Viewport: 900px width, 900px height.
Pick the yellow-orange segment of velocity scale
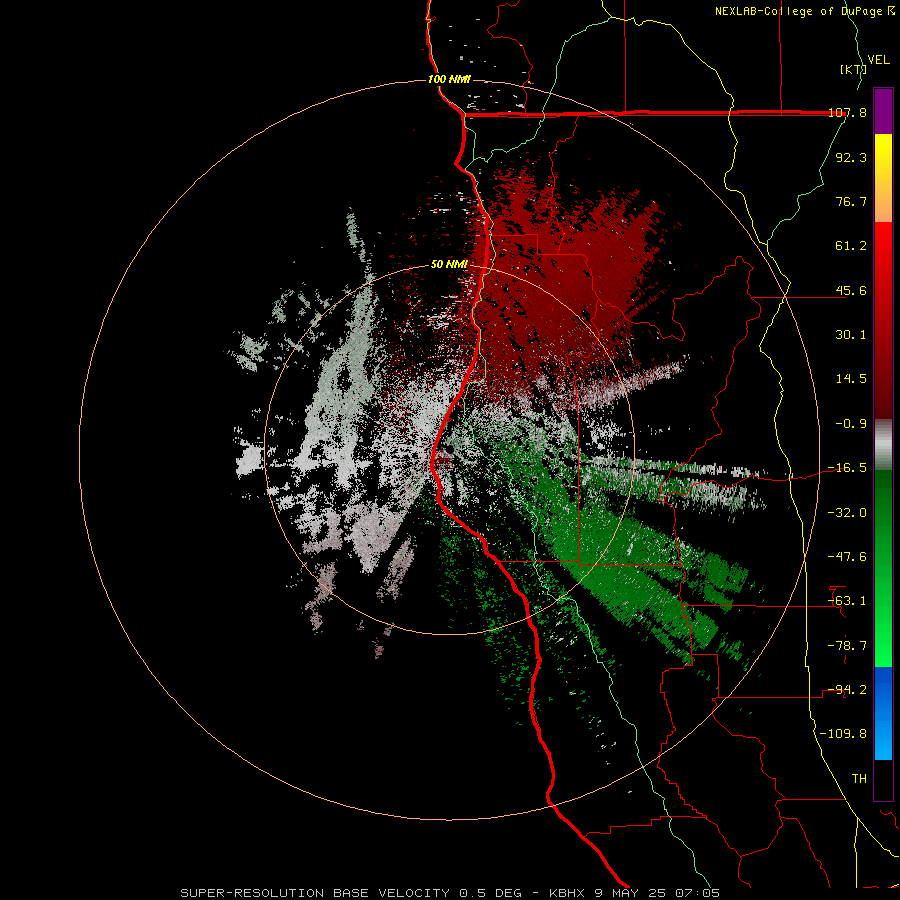[883, 178]
